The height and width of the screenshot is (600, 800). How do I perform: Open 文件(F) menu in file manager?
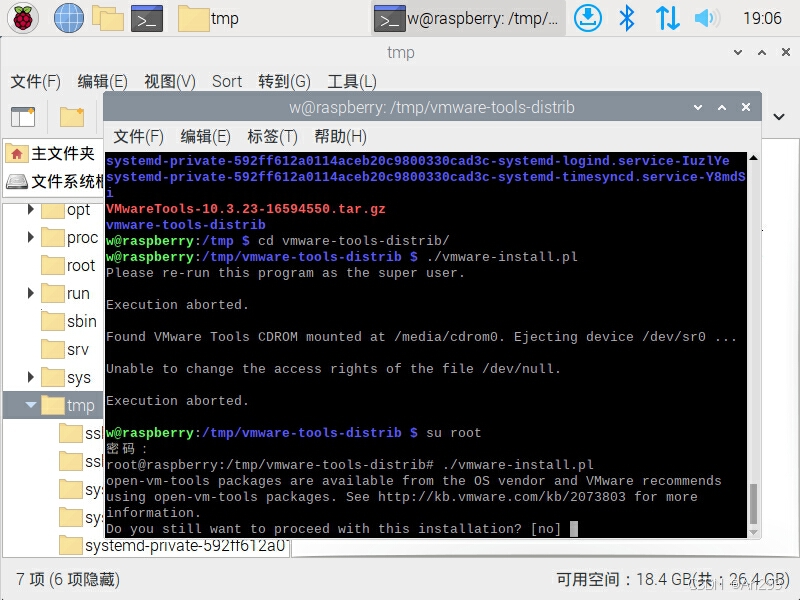[x=36, y=81]
